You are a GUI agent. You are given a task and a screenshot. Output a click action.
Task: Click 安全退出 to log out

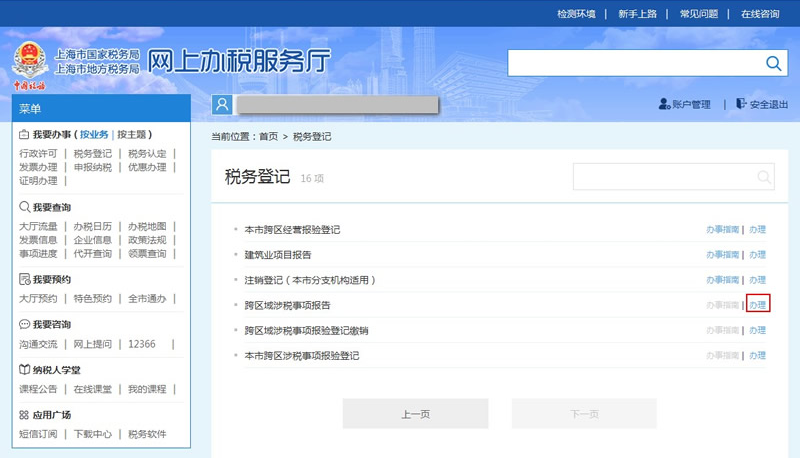click(768, 104)
